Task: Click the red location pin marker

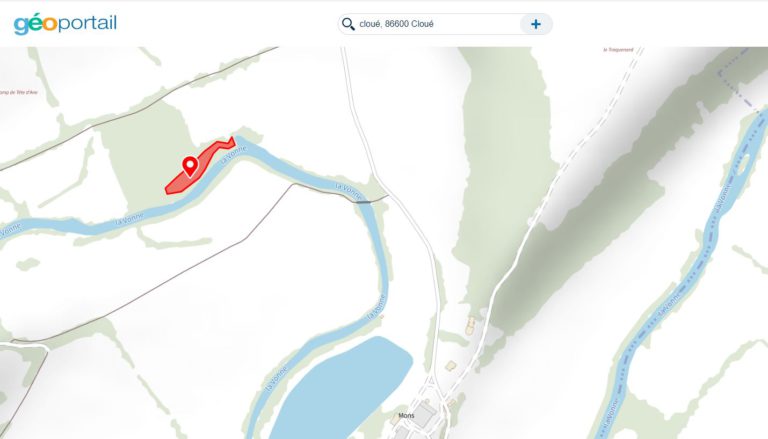Action: pos(190,166)
